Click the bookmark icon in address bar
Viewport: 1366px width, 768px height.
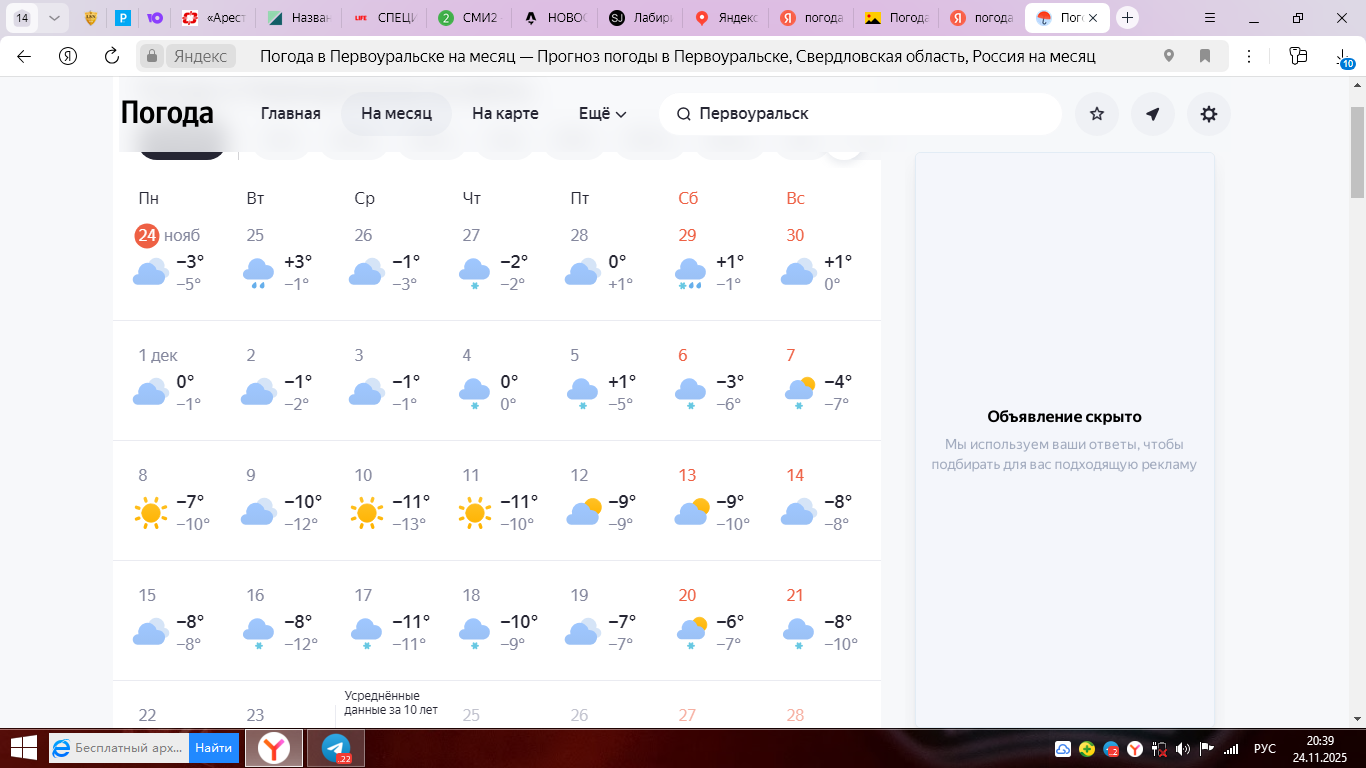click(x=1205, y=56)
